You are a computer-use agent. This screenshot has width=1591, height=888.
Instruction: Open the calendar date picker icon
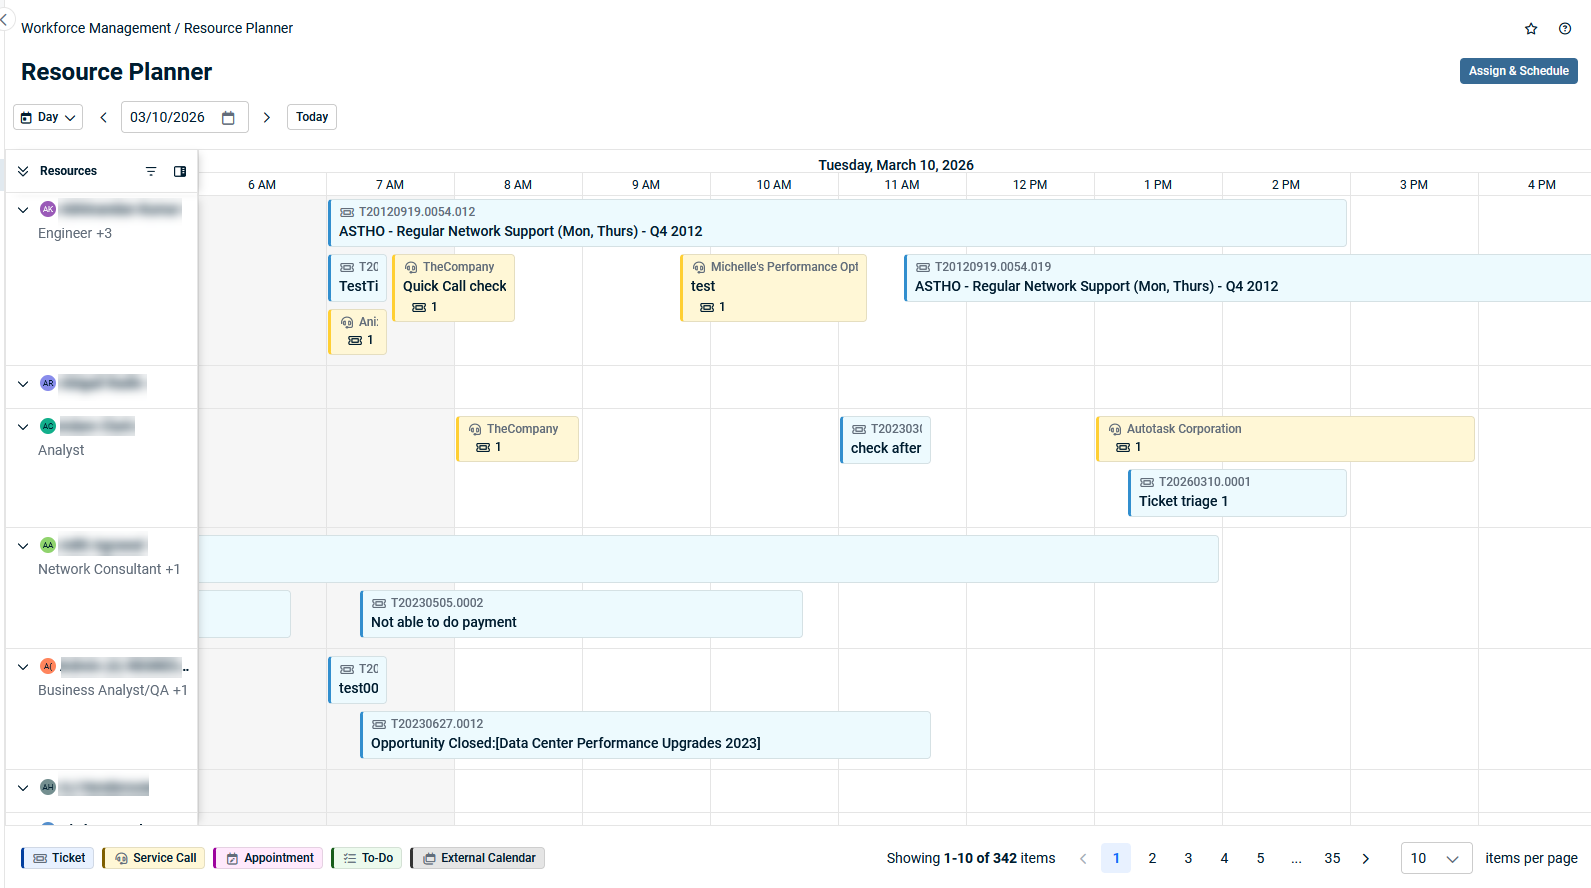(228, 118)
